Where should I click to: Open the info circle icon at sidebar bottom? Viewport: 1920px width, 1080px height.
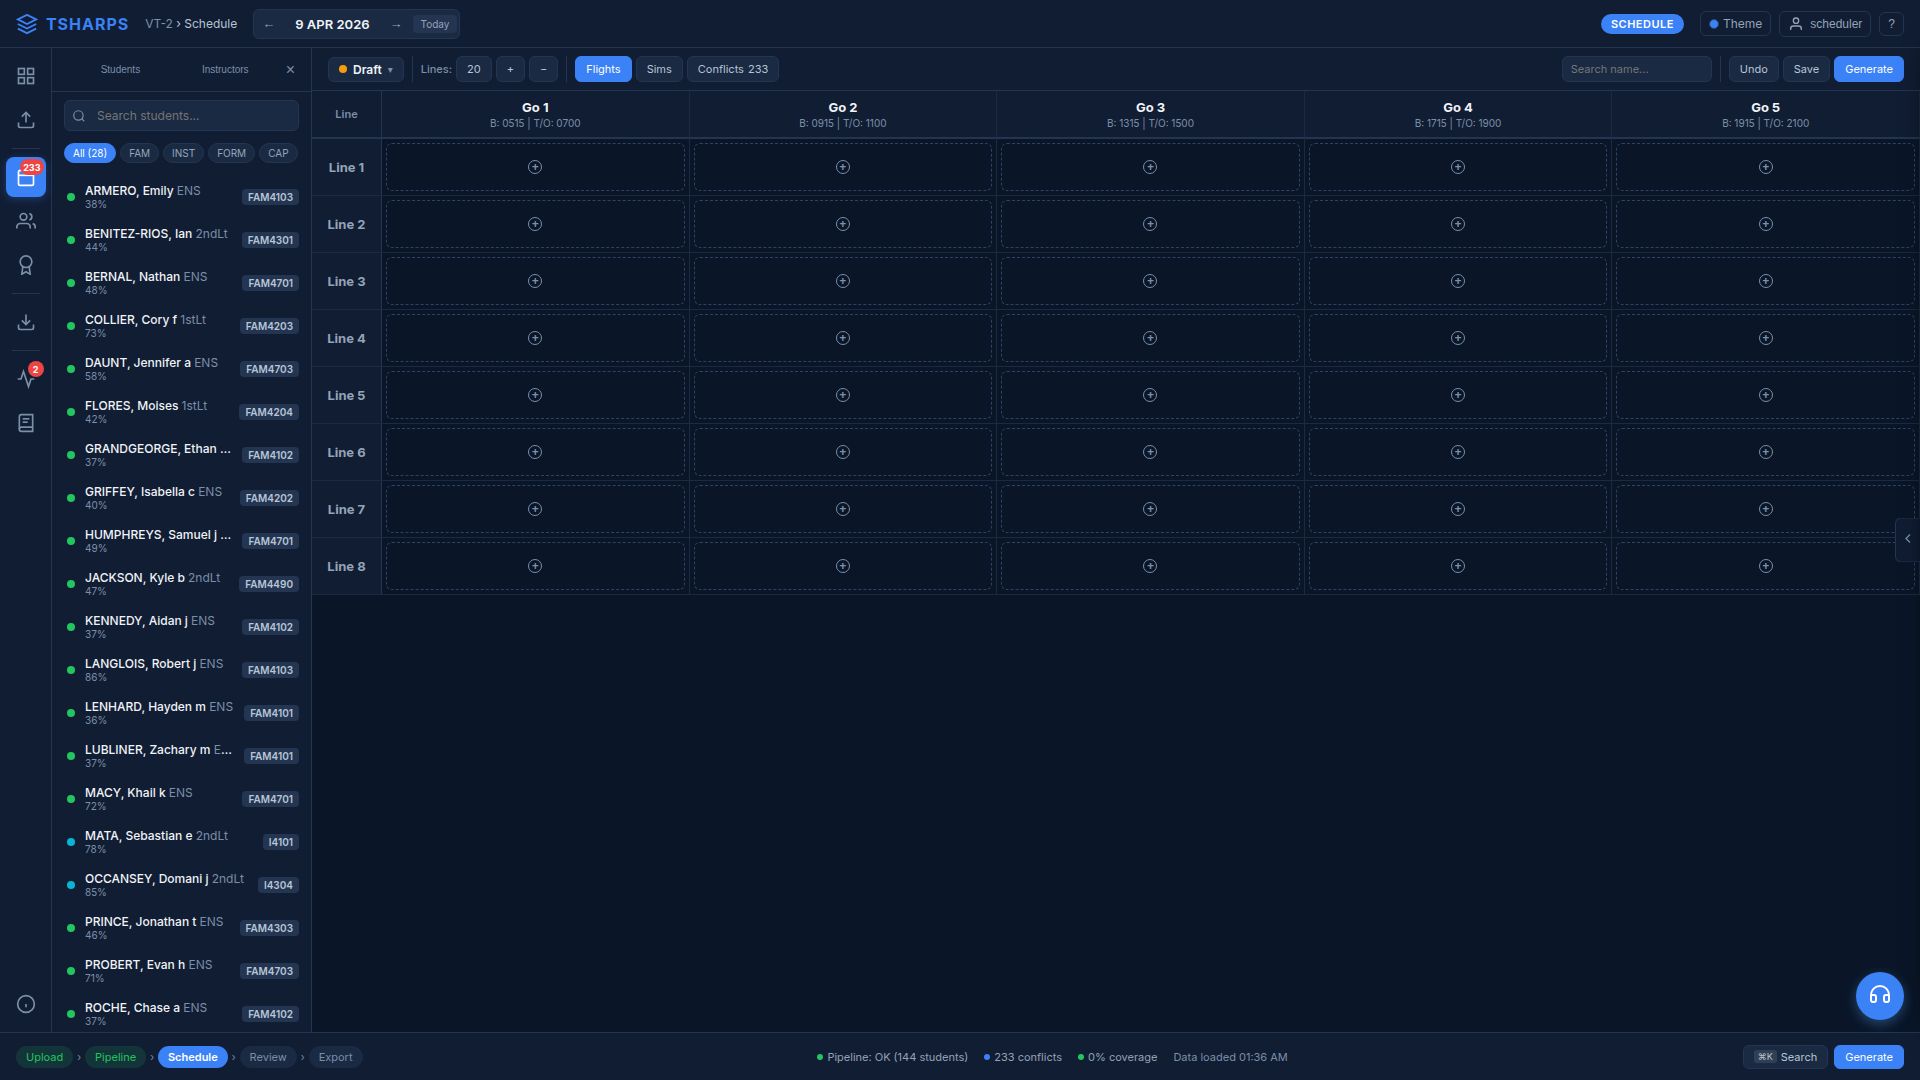tap(26, 1004)
